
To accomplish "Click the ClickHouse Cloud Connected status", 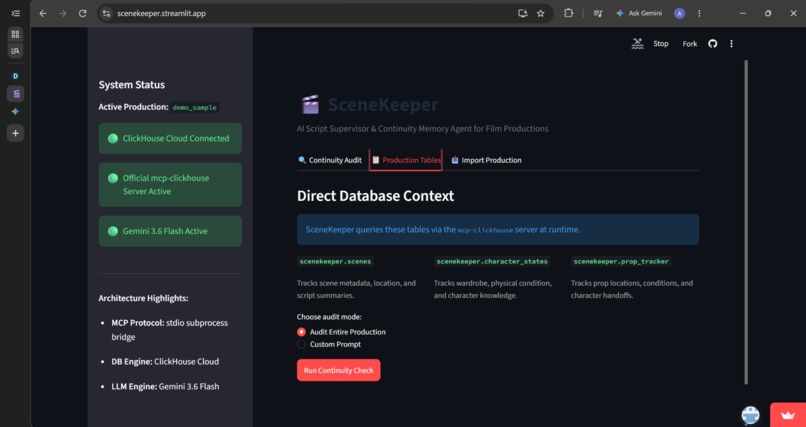I will (170, 138).
